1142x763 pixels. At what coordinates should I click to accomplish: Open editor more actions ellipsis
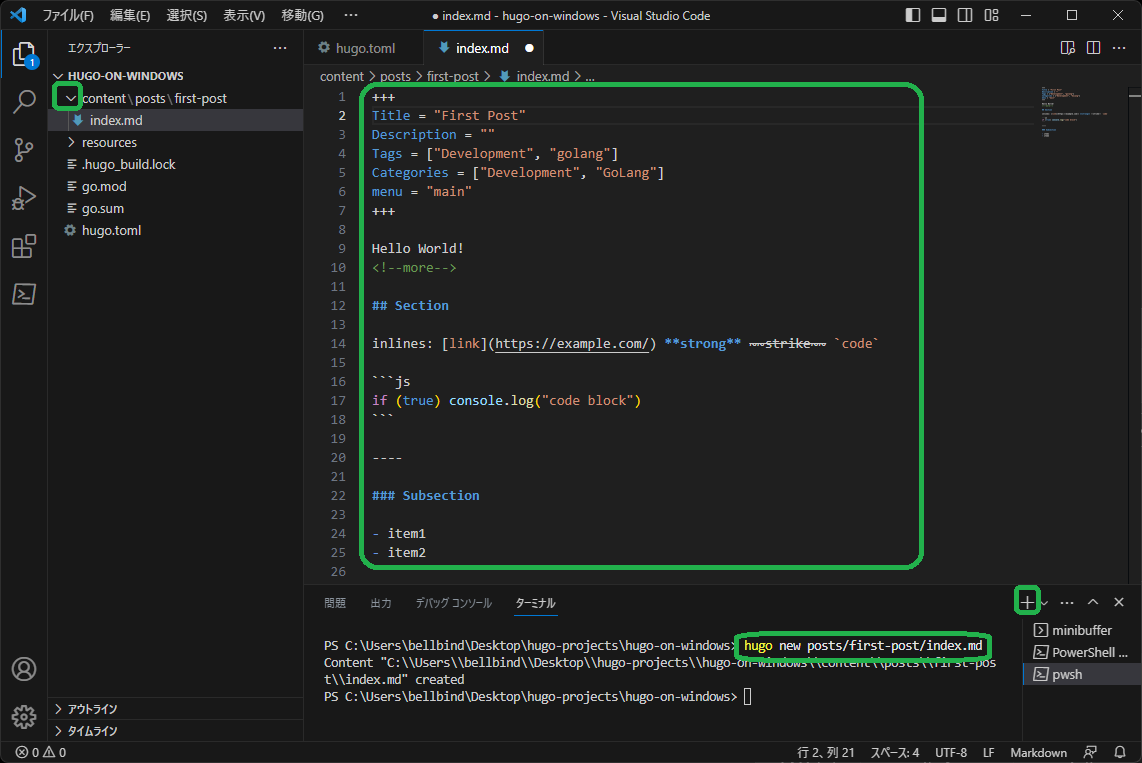(1119, 48)
